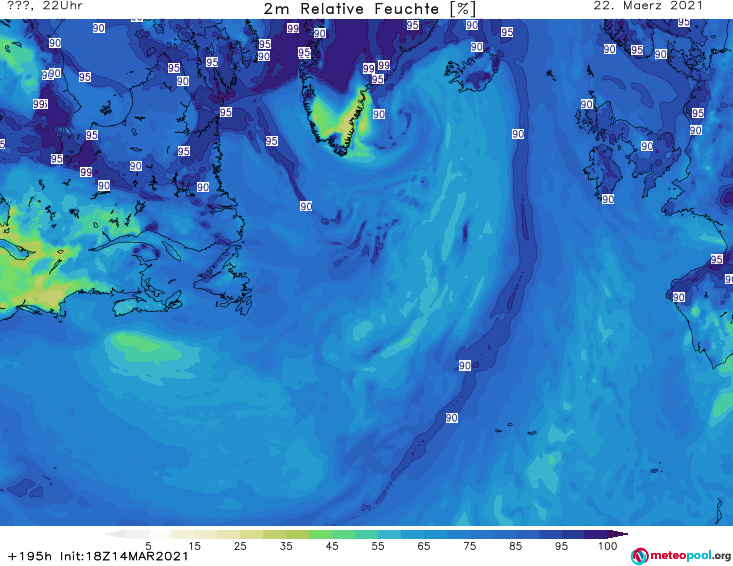Image resolution: width=733 pixels, height=566 pixels.
Task: Click the Iceland outline on the map
Action: [x=472, y=70]
